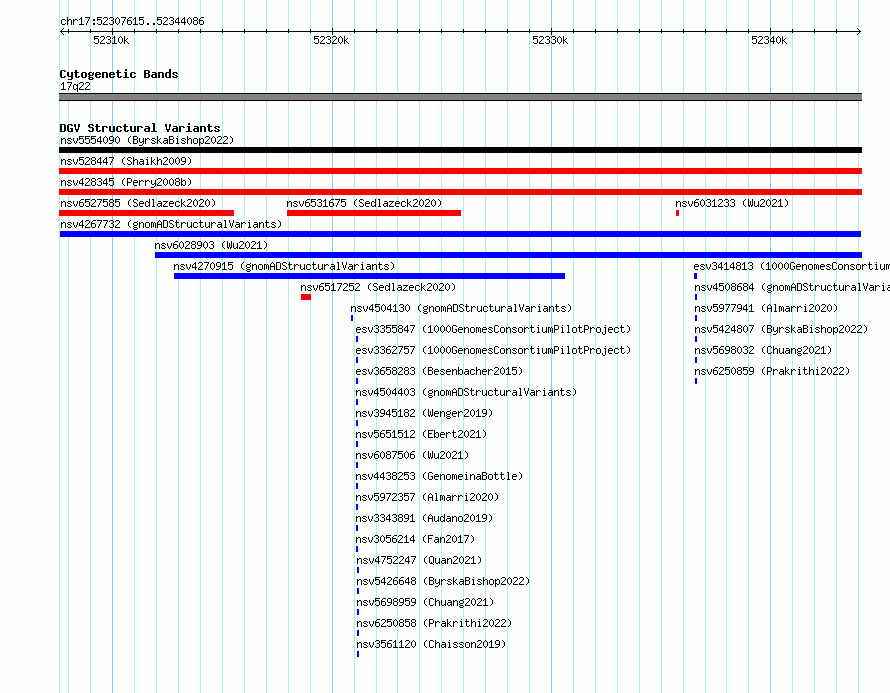Select the blue nsv6028903 variant bar
The image size is (890, 693).
(509, 255)
